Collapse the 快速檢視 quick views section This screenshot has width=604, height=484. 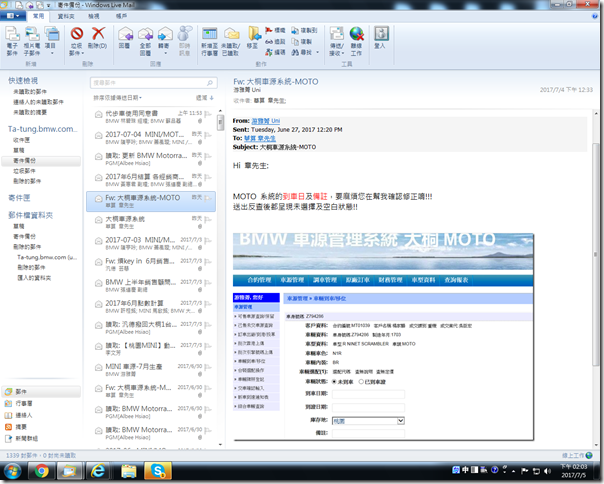click(x=23, y=81)
